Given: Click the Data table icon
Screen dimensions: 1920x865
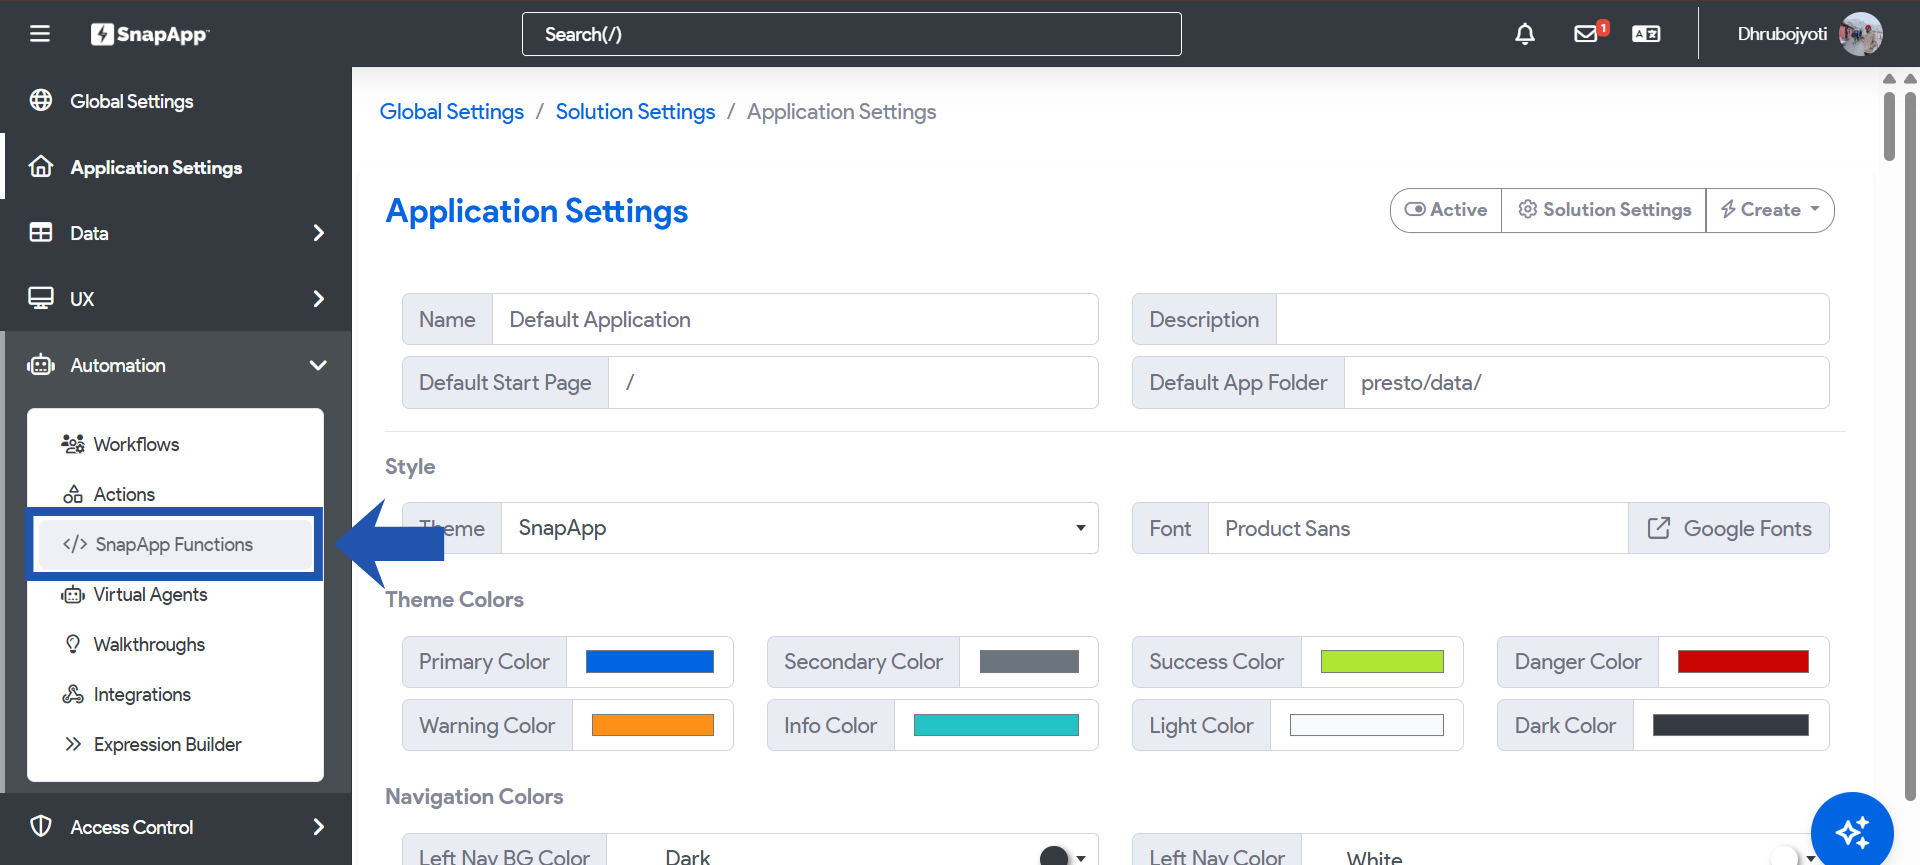Looking at the screenshot, I should point(41,232).
